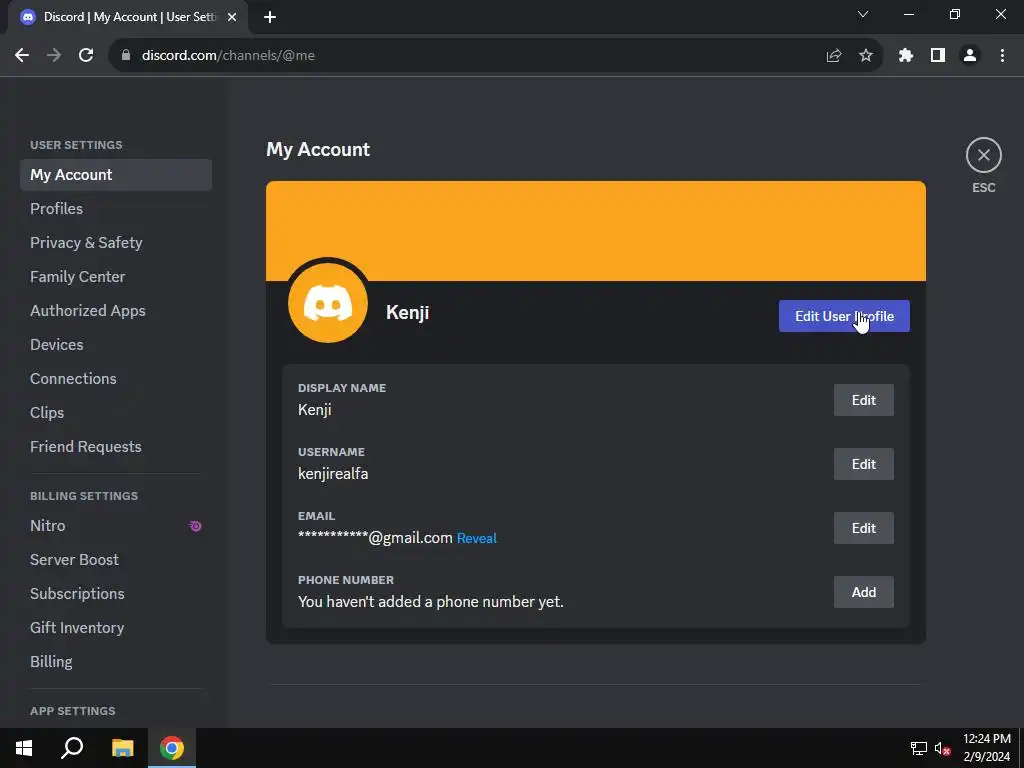1024x768 pixels.
Task: Open Billing settings
Action: tap(116, 662)
